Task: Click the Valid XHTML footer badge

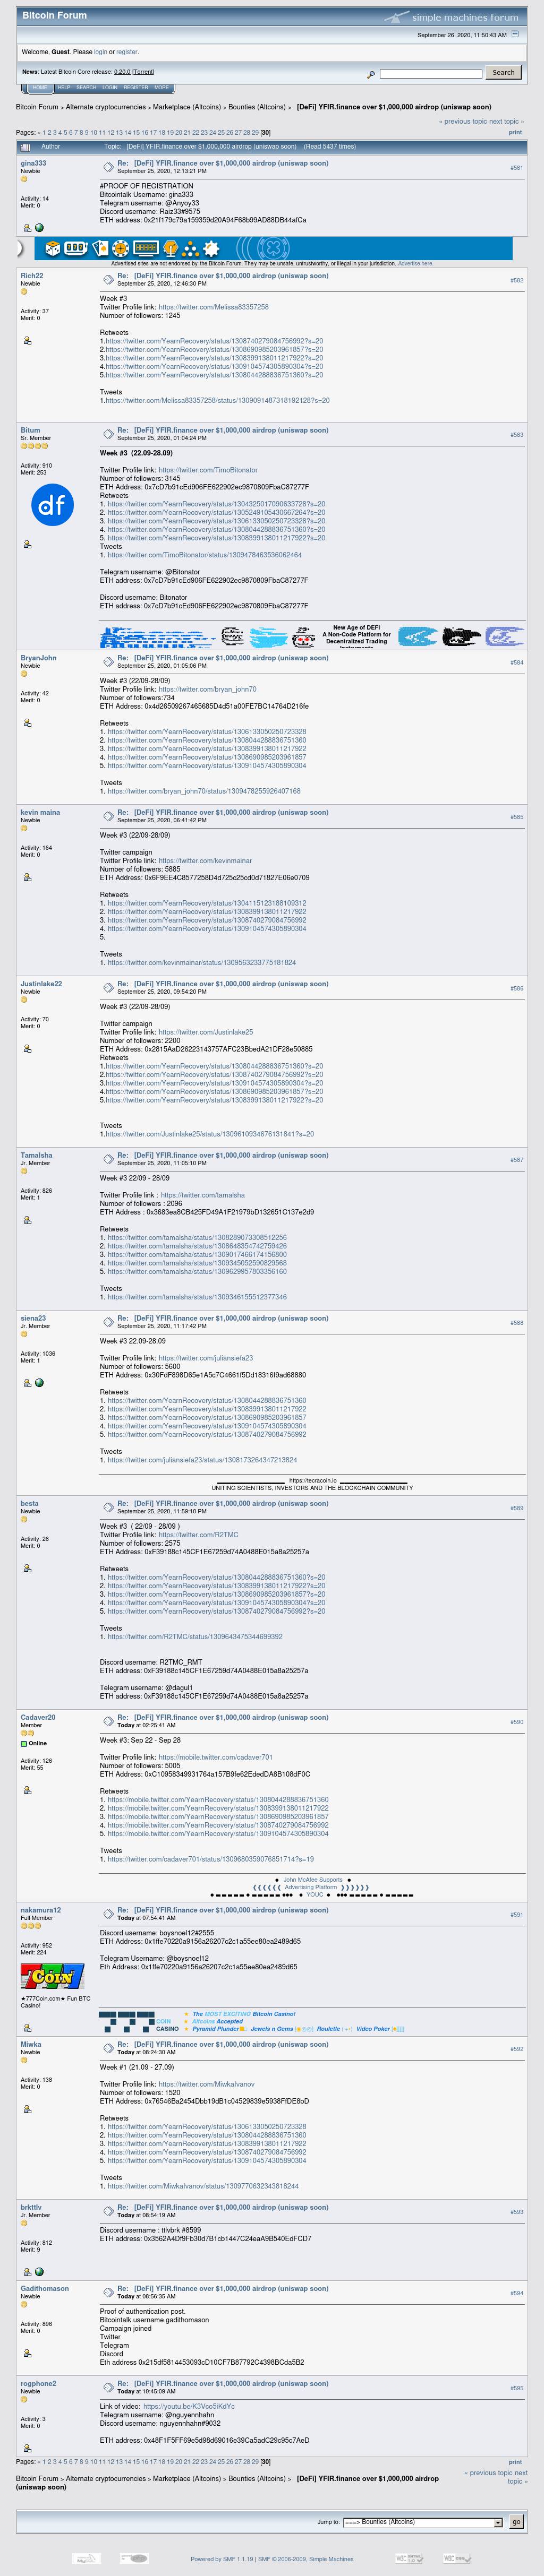Action: 409,2559
